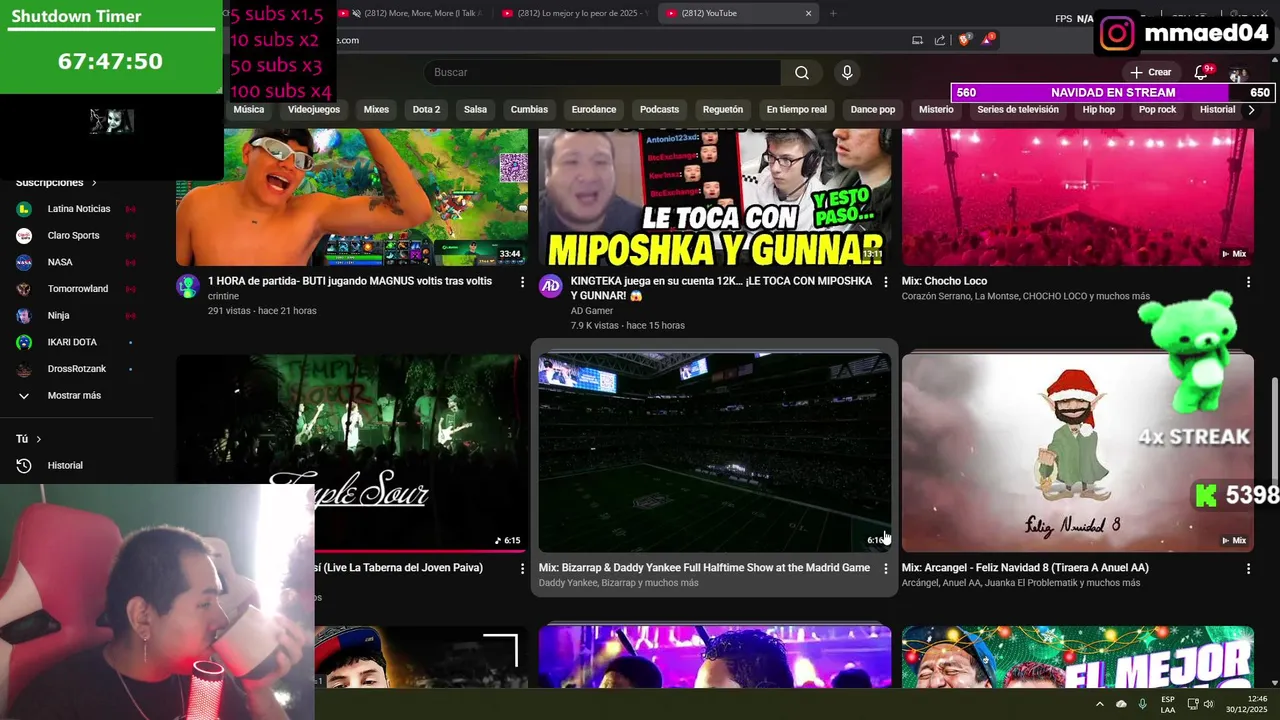1280x720 pixels.
Task: Select the Cumbias filter chip
Action: (529, 110)
